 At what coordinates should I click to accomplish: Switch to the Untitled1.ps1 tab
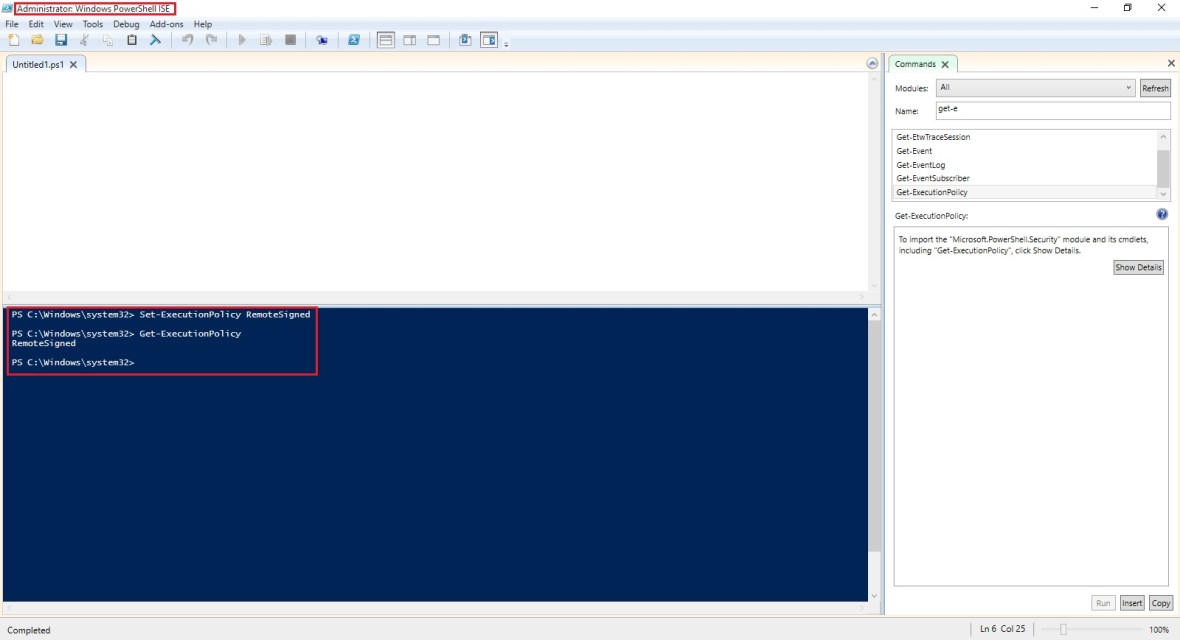(x=37, y=64)
